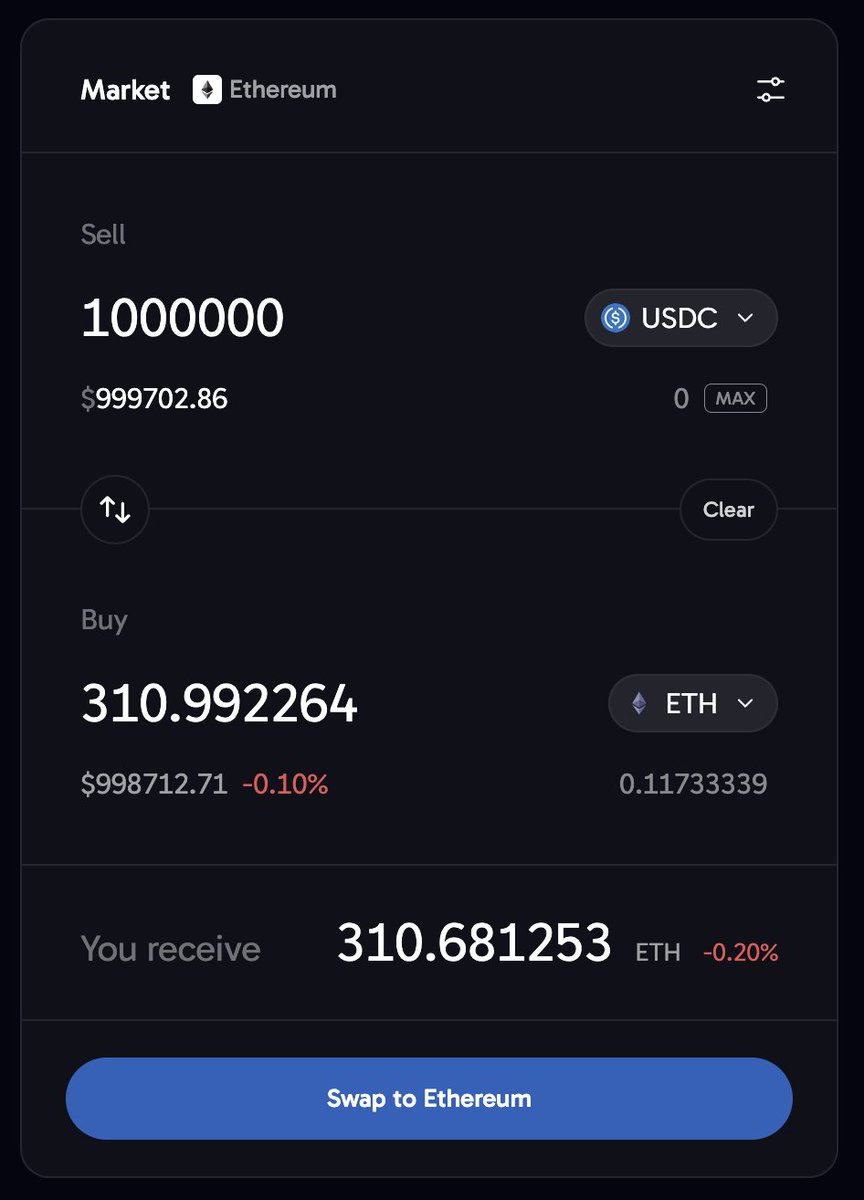864x1200 pixels.
Task: Click the -0.10% price impact text
Action: 285,784
